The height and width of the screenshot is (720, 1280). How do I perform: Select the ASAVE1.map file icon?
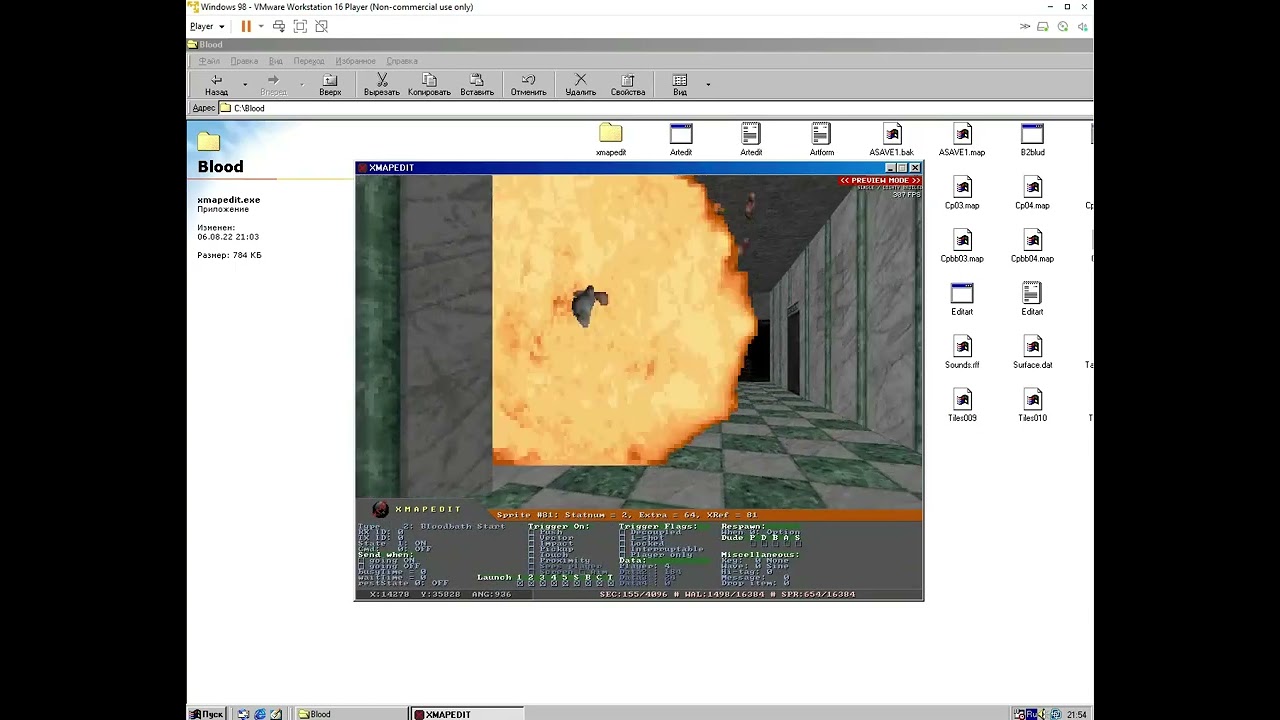coord(962,133)
